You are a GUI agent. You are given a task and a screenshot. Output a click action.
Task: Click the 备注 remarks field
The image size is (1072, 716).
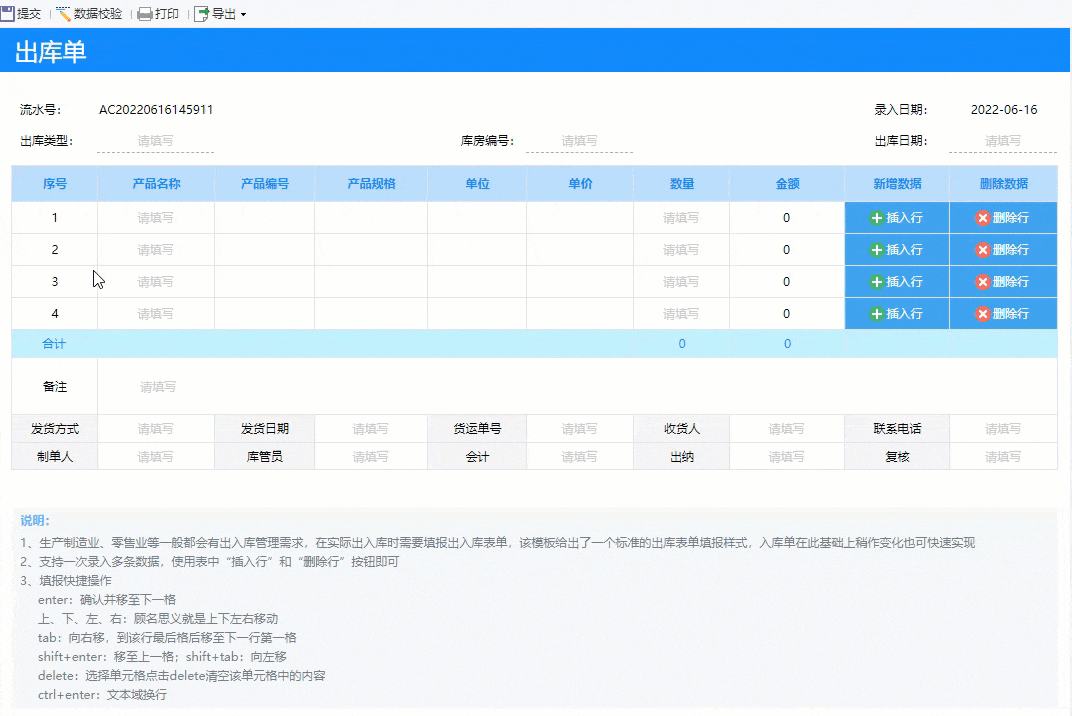(577, 386)
